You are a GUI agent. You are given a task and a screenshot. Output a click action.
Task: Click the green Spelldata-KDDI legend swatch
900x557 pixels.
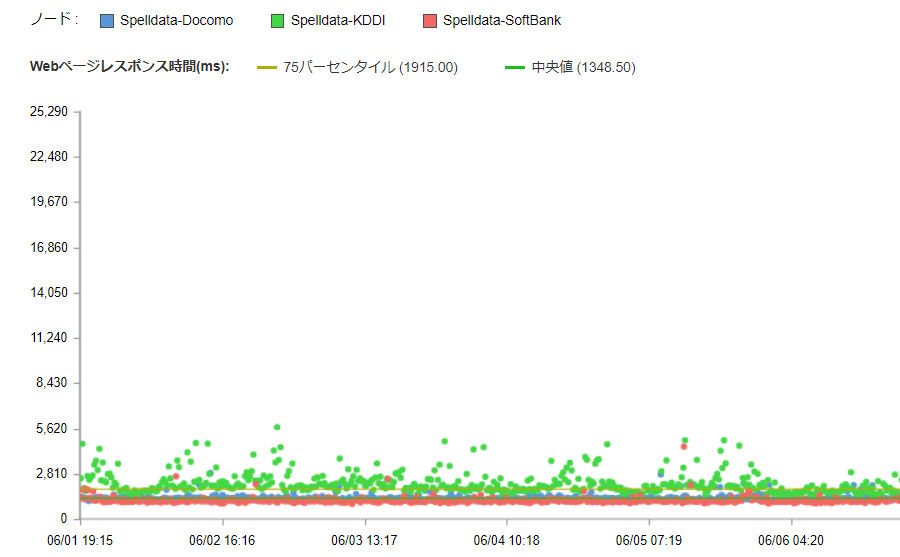(278, 20)
